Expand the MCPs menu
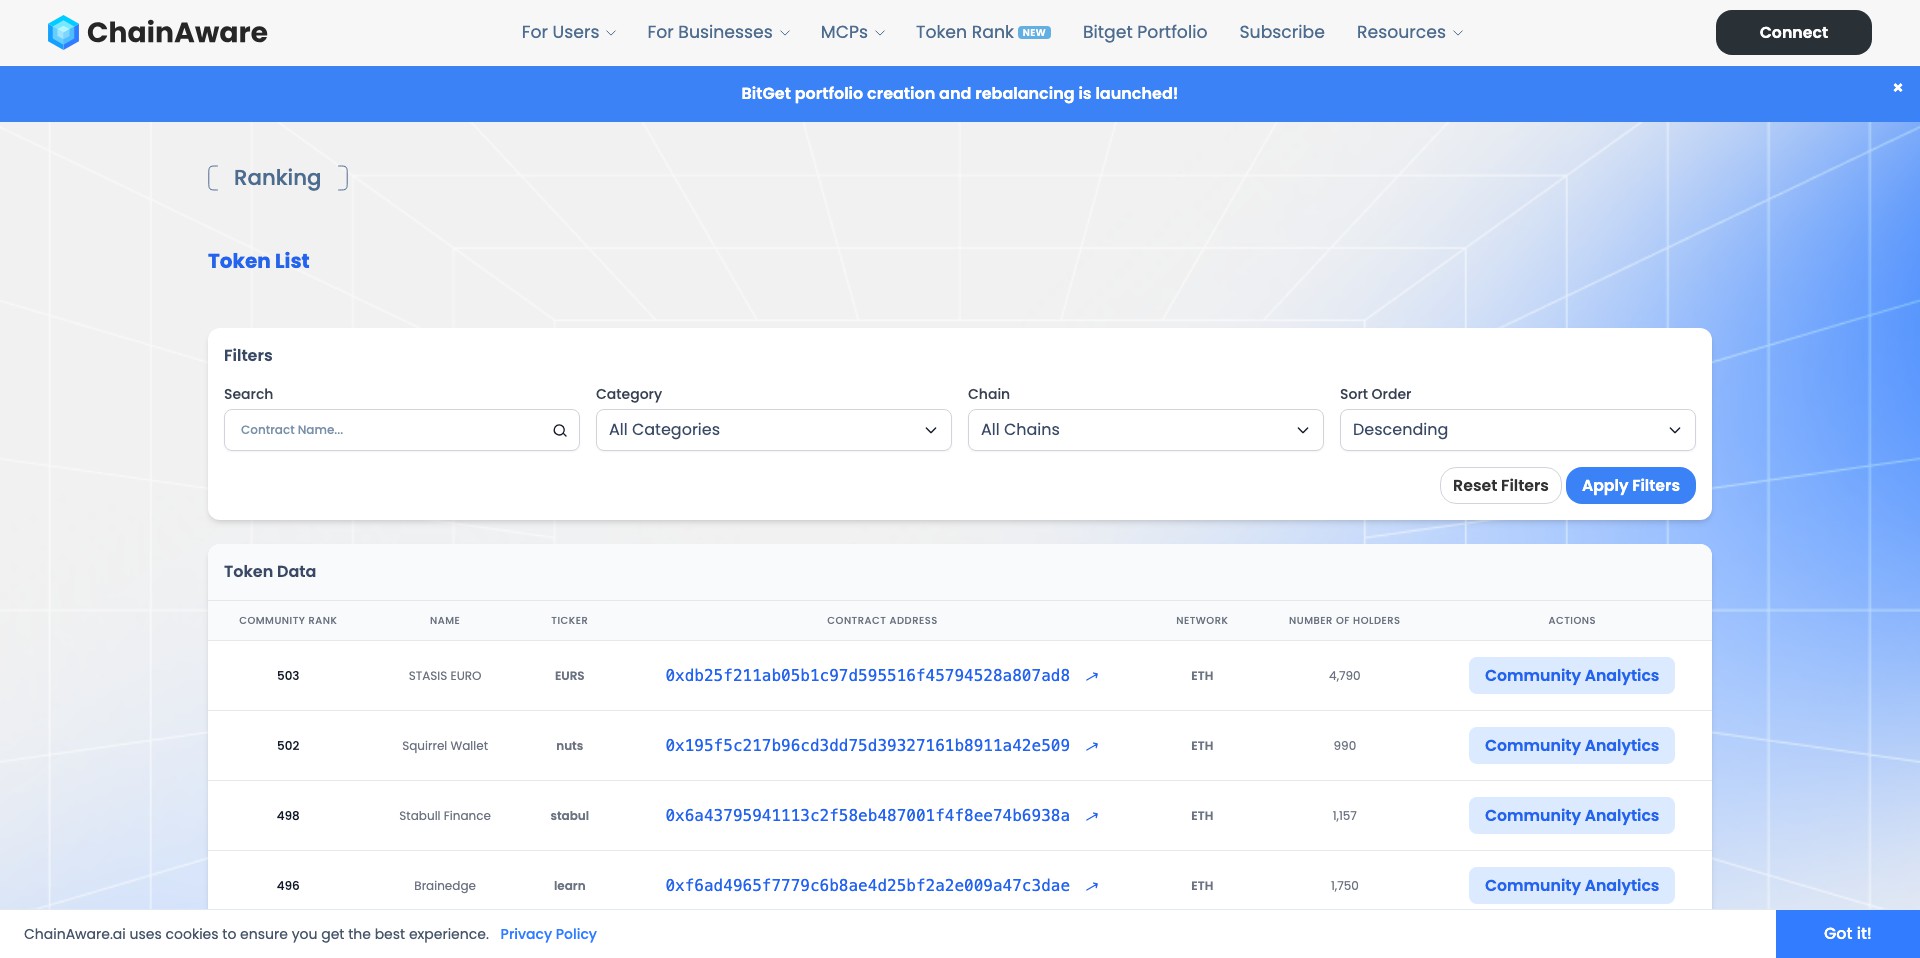Screen dimensions: 1920x958 (x=852, y=32)
